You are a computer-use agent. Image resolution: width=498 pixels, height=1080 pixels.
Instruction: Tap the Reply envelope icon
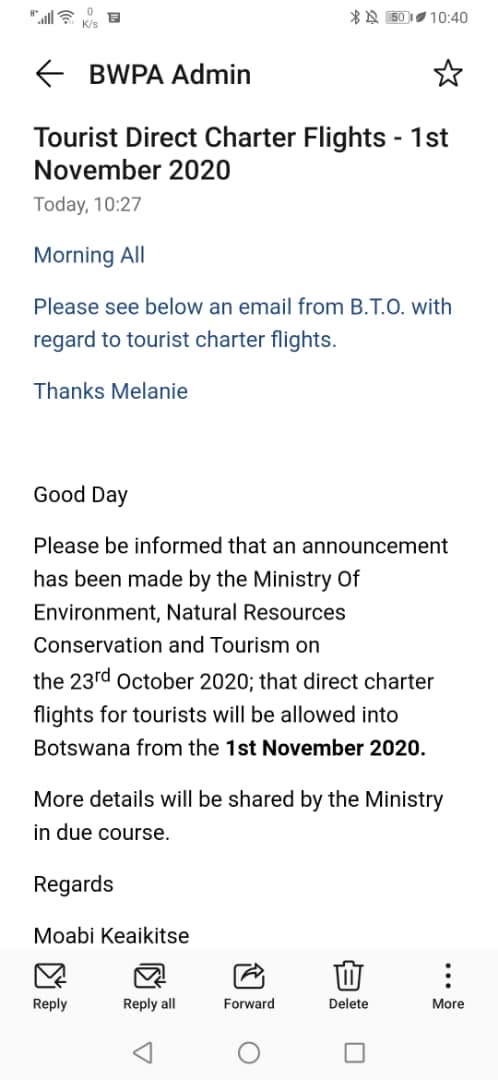[50, 975]
